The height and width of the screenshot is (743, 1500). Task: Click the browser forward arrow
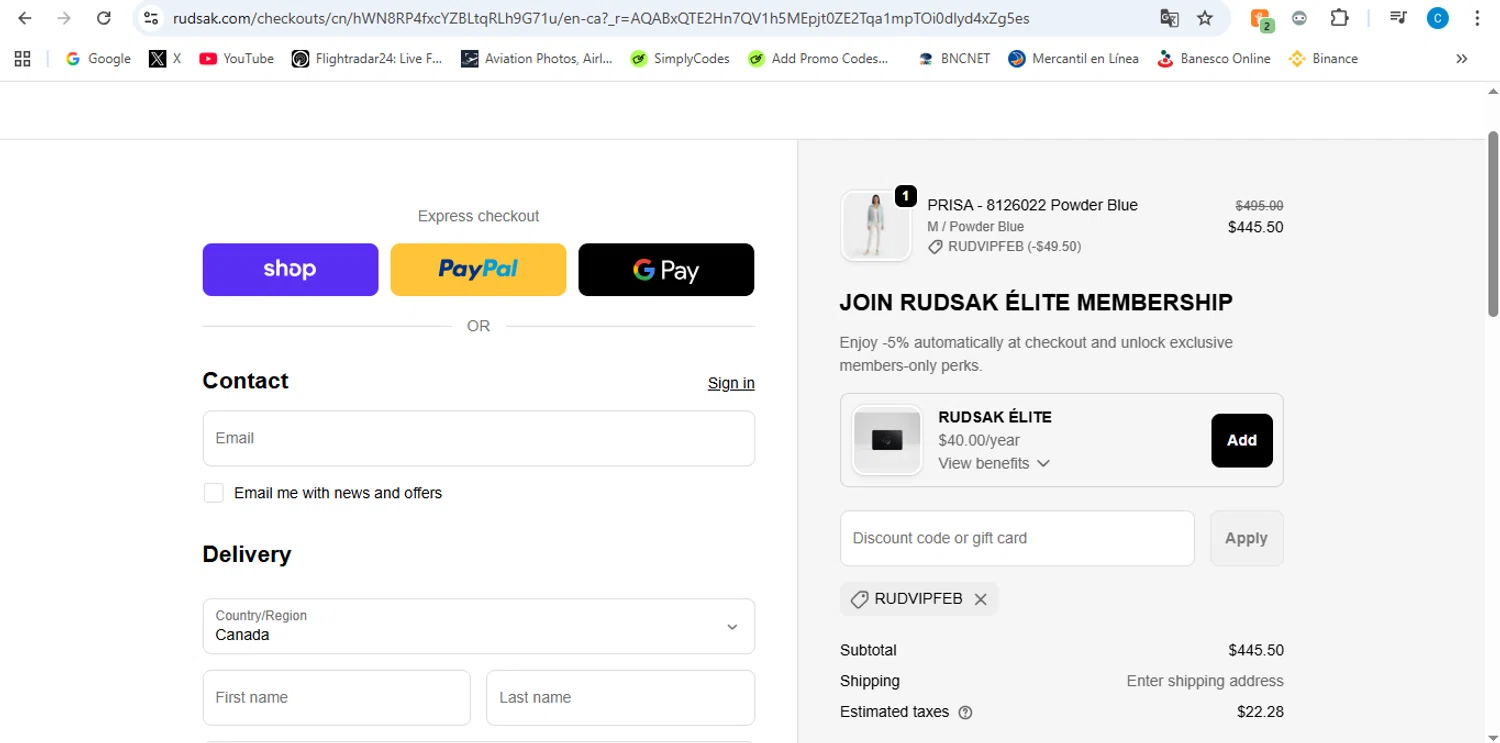64,18
